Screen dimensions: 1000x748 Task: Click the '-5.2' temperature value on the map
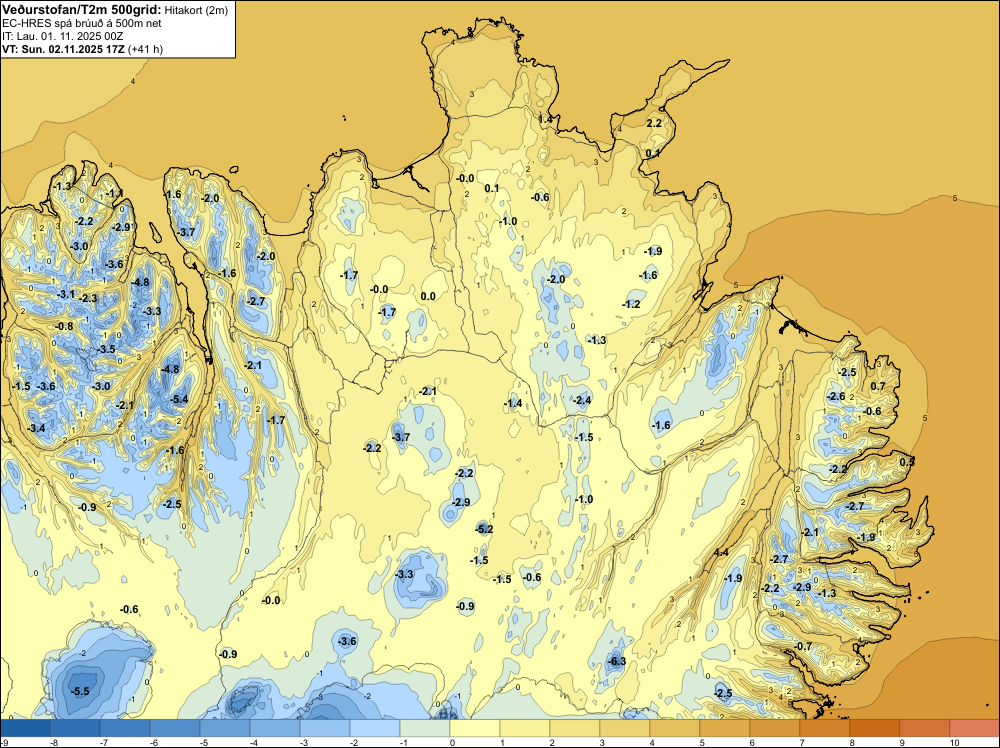(484, 529)
